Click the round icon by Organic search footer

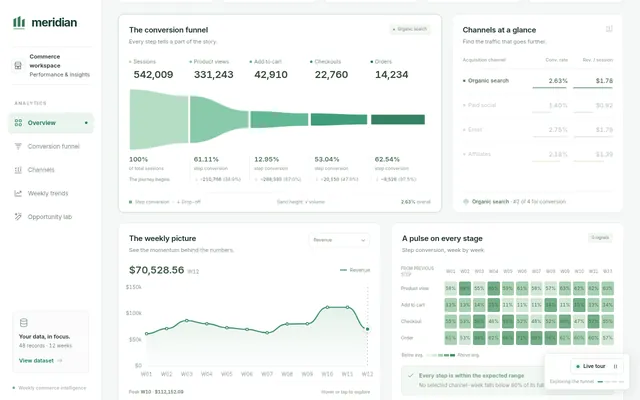point(466,201)
